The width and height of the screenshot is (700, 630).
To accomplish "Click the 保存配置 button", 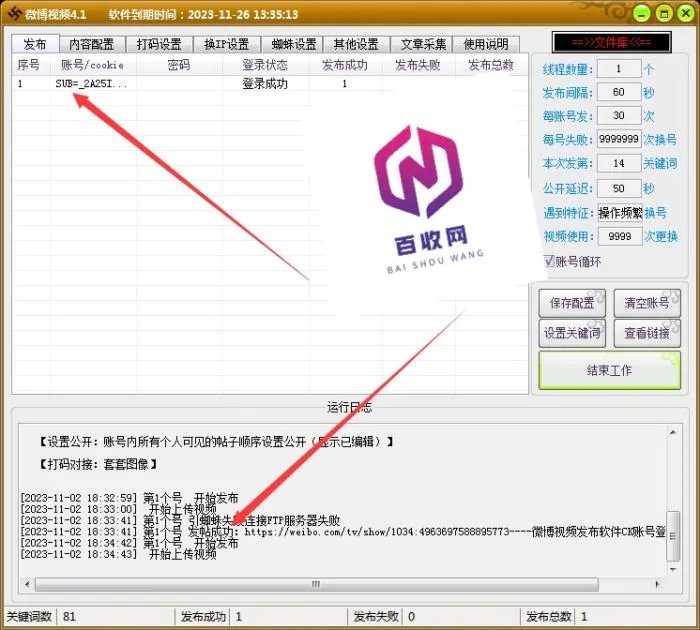I will [572, 303].
